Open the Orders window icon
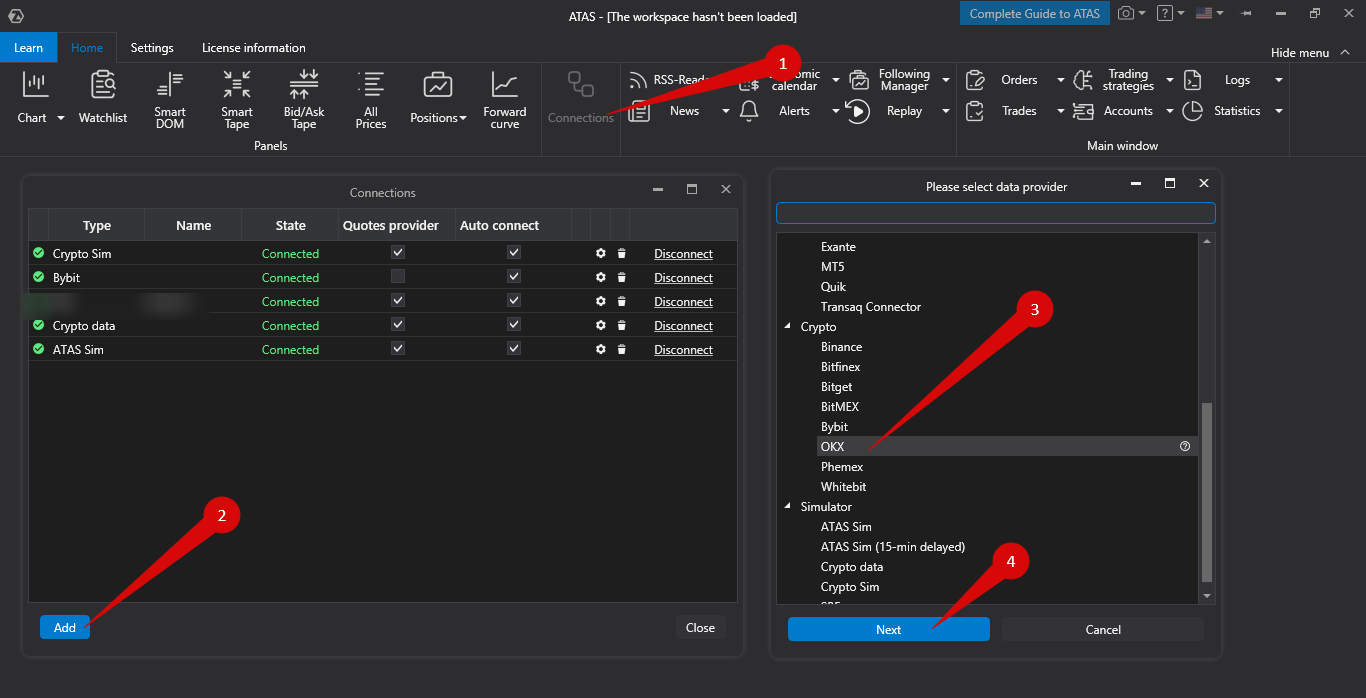 pyautogui.click(x=975, y=80)
